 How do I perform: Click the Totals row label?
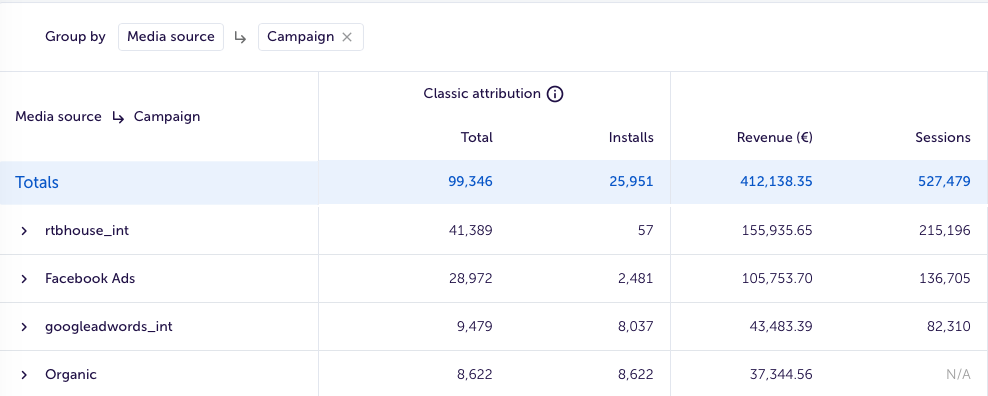37,182
